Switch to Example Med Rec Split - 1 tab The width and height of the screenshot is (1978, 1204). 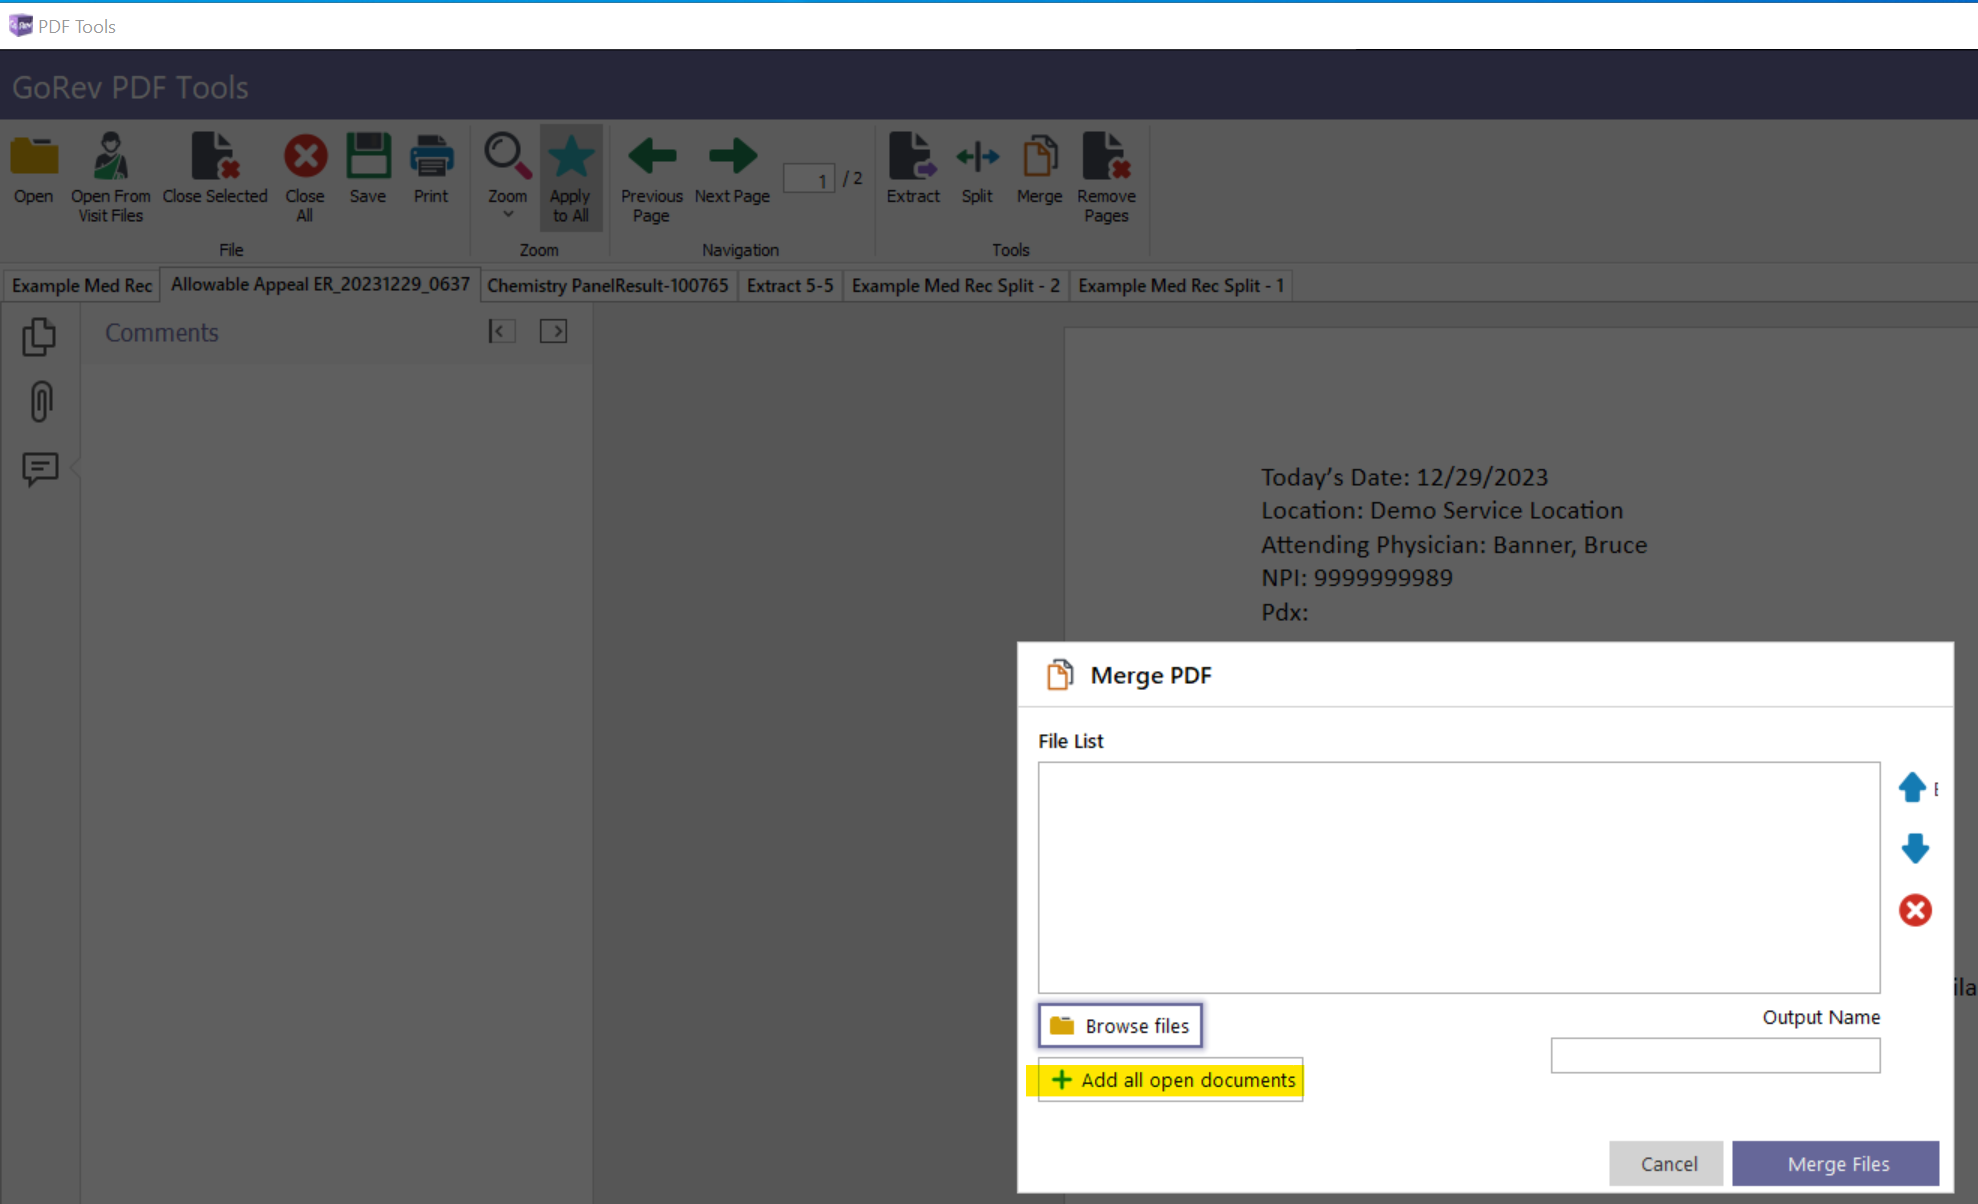(x=1181, y=286)
